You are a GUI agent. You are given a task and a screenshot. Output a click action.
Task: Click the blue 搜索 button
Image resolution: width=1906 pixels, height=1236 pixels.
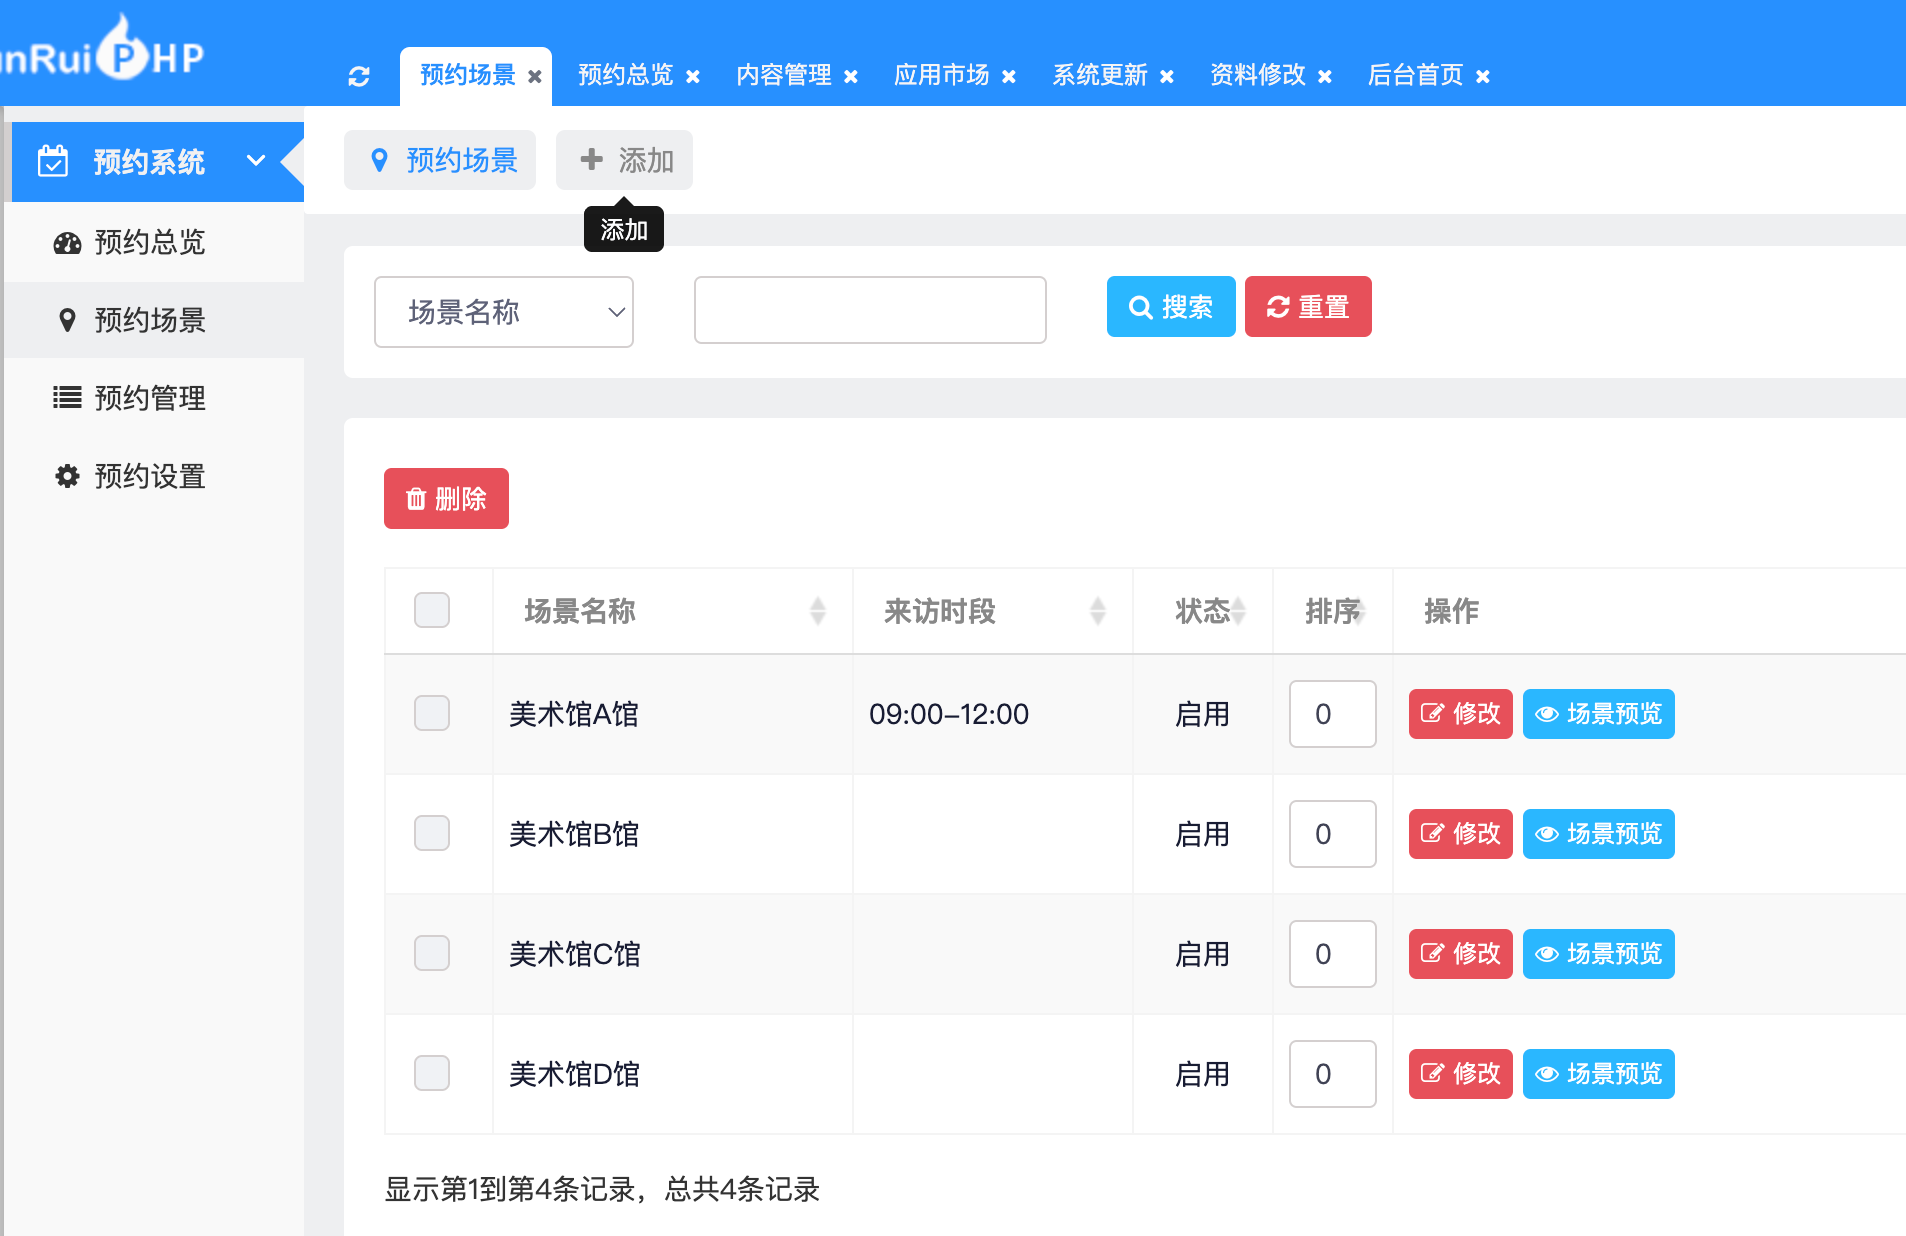point(1170,307)
